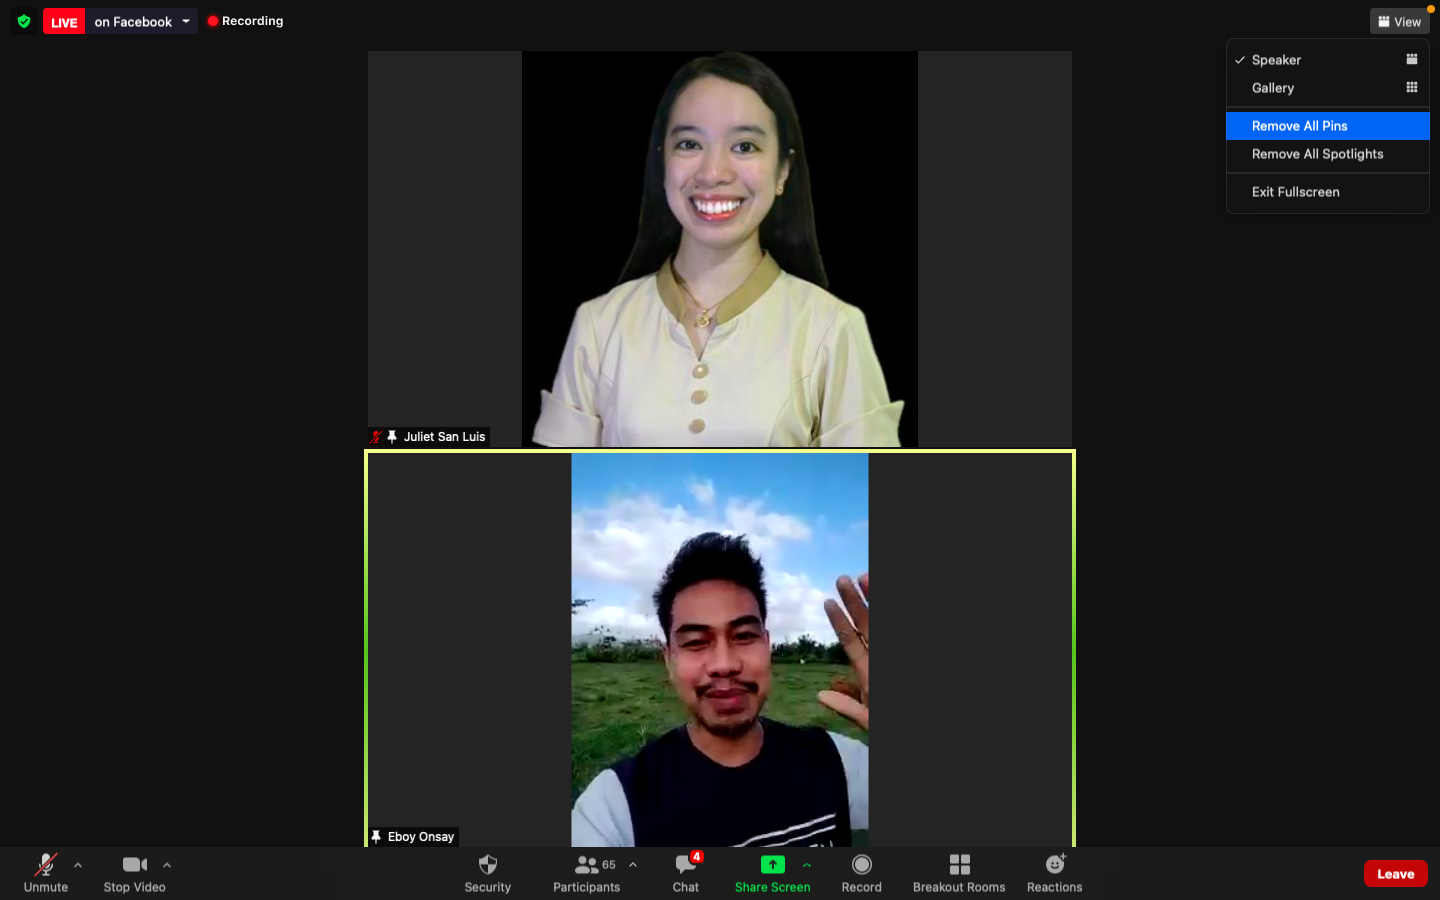The image size is (1440, 900).
Task: Open the Participants panel
Action: tap(586, 872)
